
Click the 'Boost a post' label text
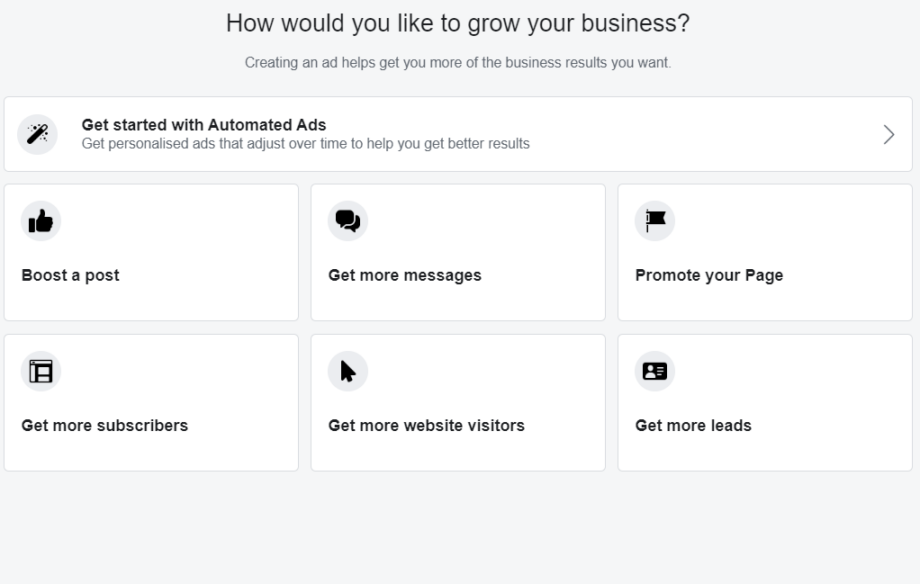click(70, 275)
